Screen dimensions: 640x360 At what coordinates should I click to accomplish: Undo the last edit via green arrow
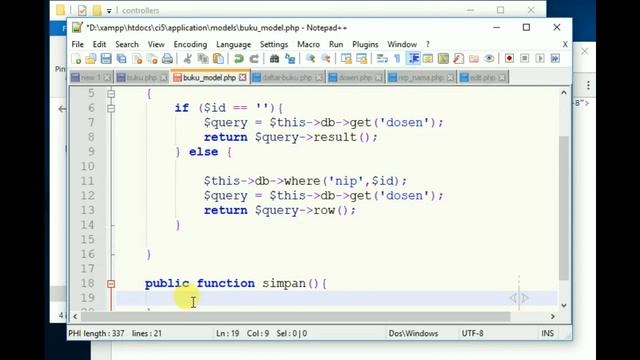click(x=238, y=59)
